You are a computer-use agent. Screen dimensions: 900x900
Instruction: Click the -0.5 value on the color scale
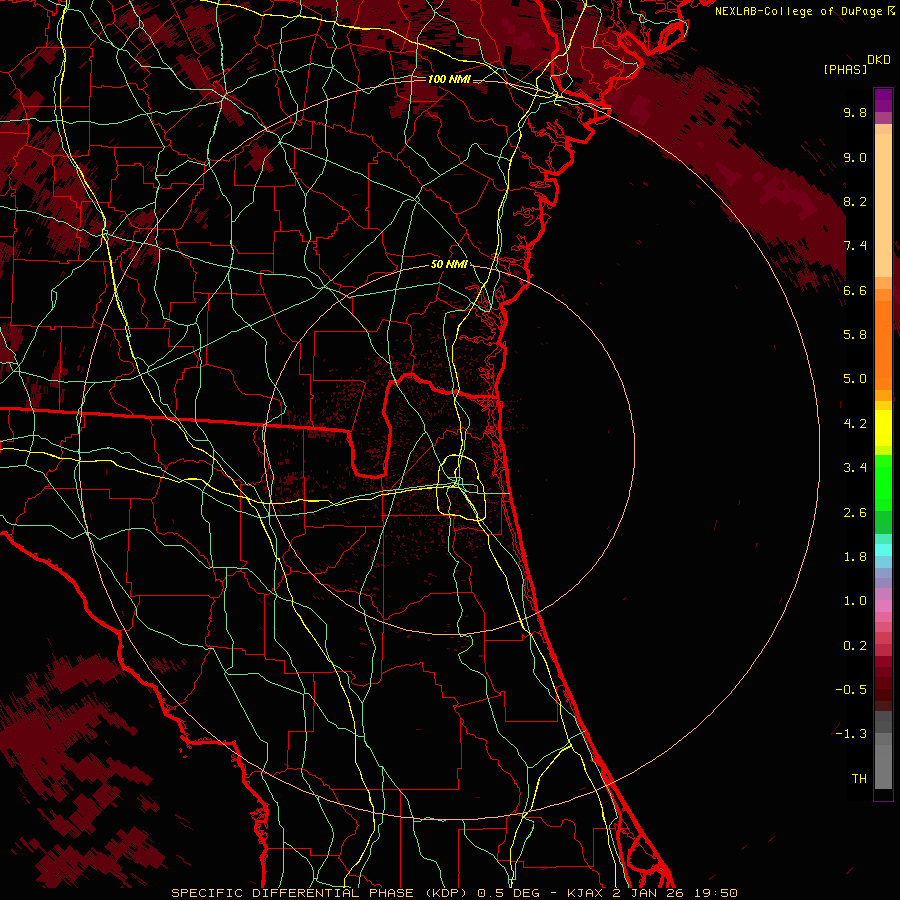click(x=851, y=690)
